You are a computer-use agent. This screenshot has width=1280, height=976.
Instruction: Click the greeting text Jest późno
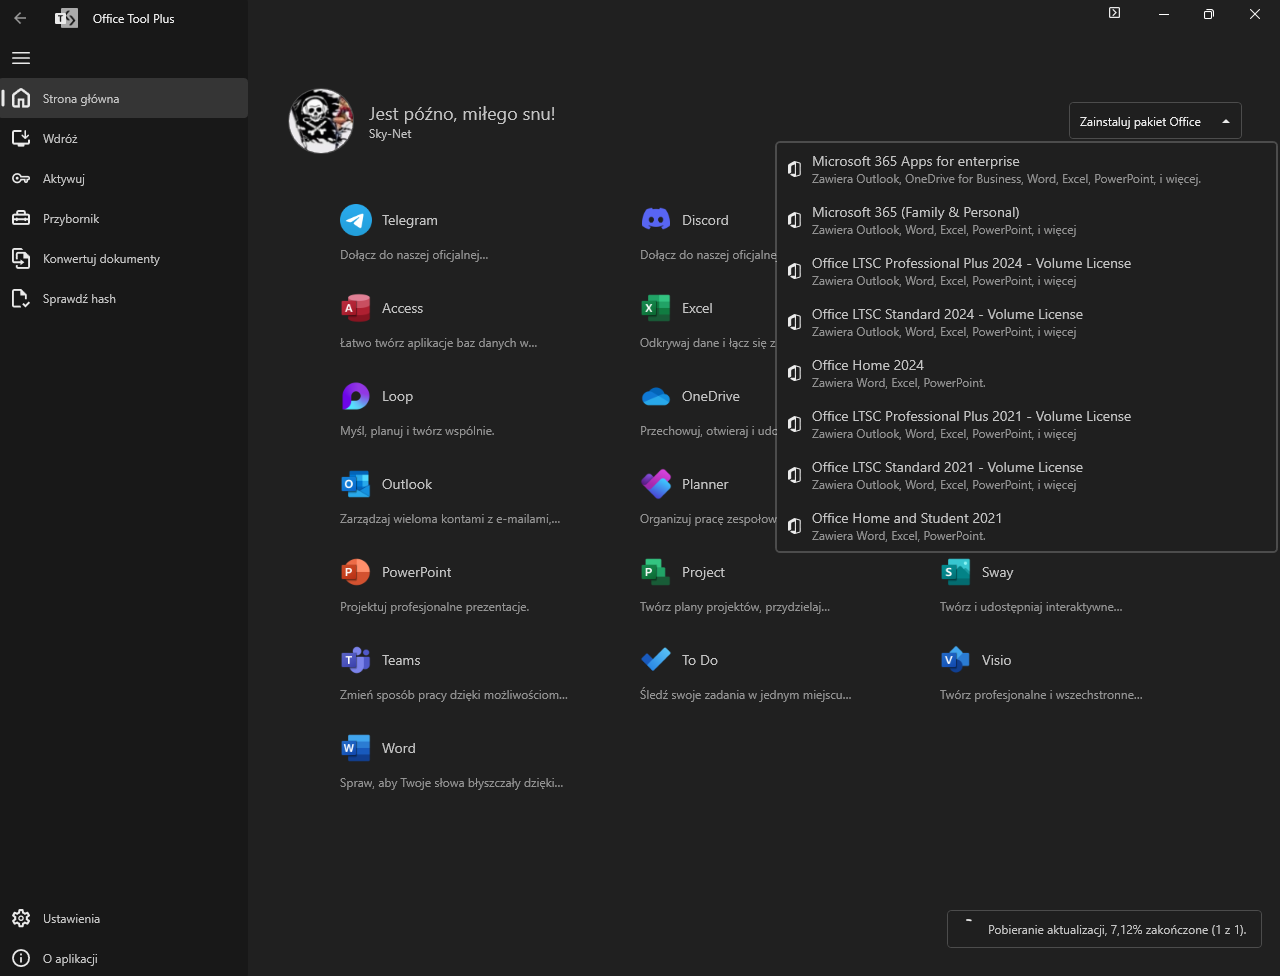click(x=462, y=114)
